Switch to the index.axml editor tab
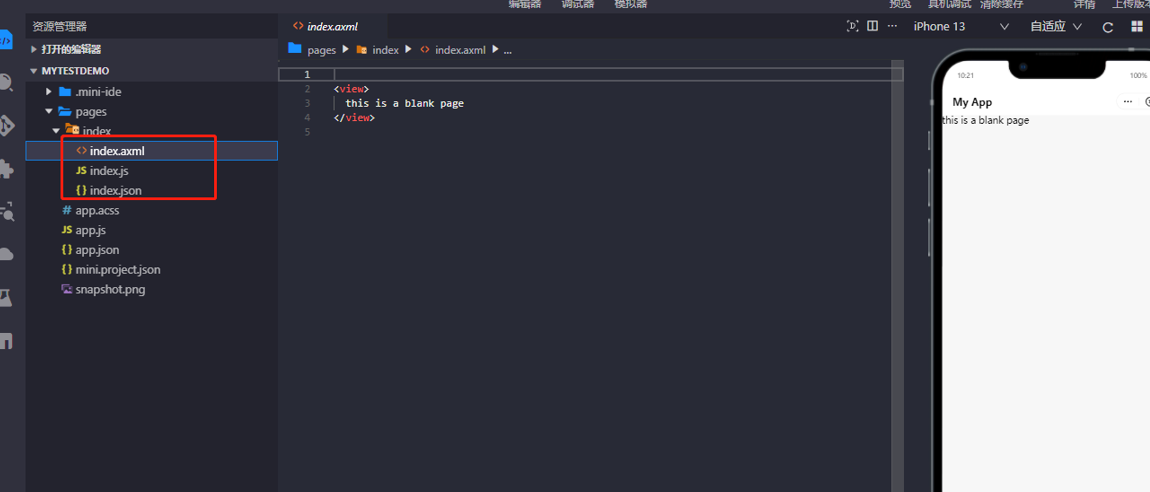Image resolution: width=1150 pixels, height=492 pixels. coord(333,26)
